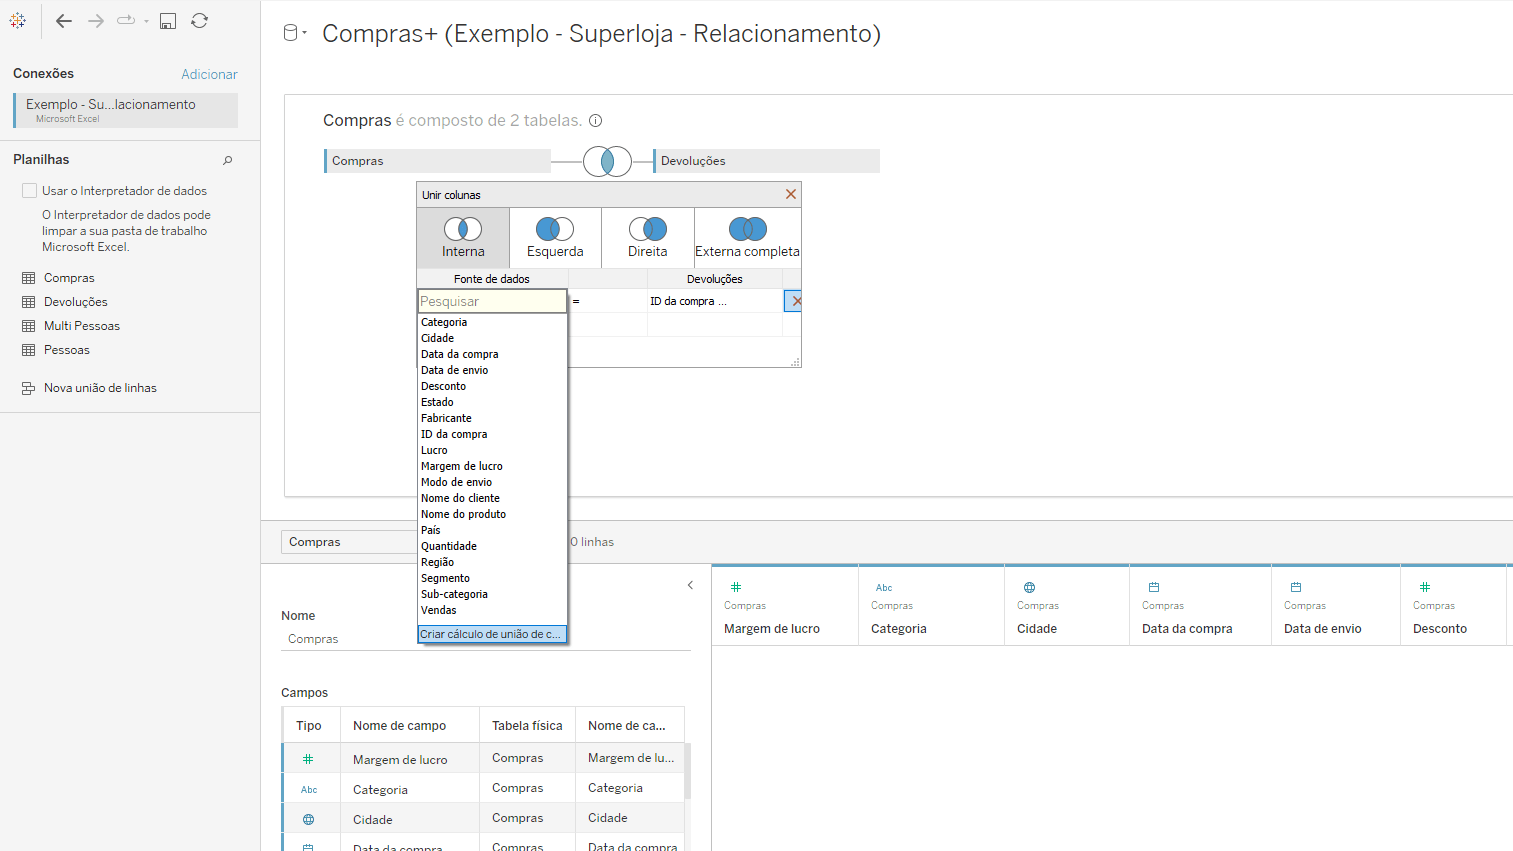The image size is (1513, 851).
Task: Click the fields table vertical scrollbar
Action: point(687,771)
